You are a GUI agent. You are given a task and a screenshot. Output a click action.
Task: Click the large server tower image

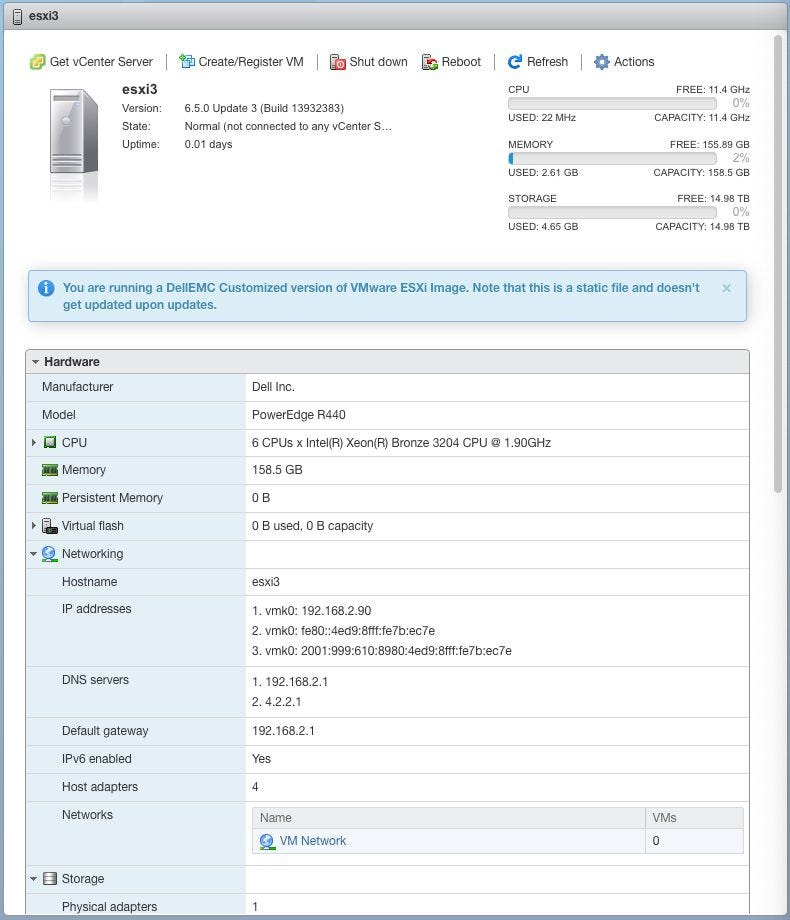tap(73, 130)
